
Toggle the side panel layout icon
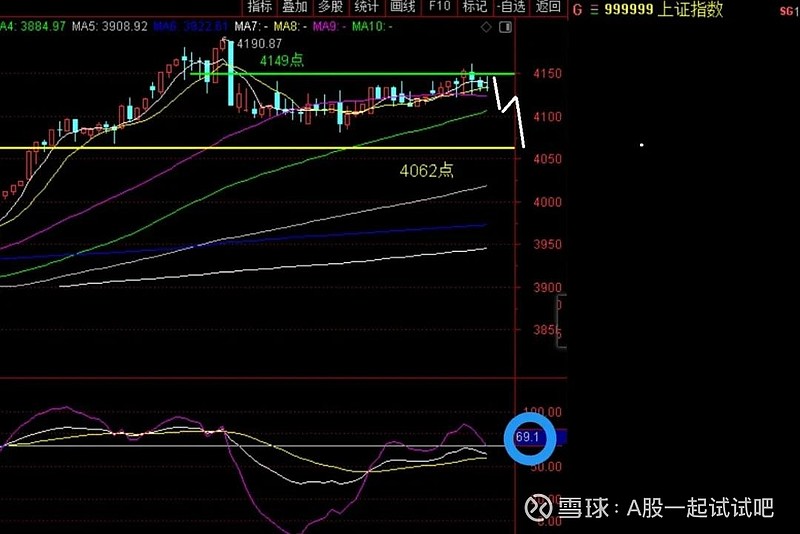(505, 27)
